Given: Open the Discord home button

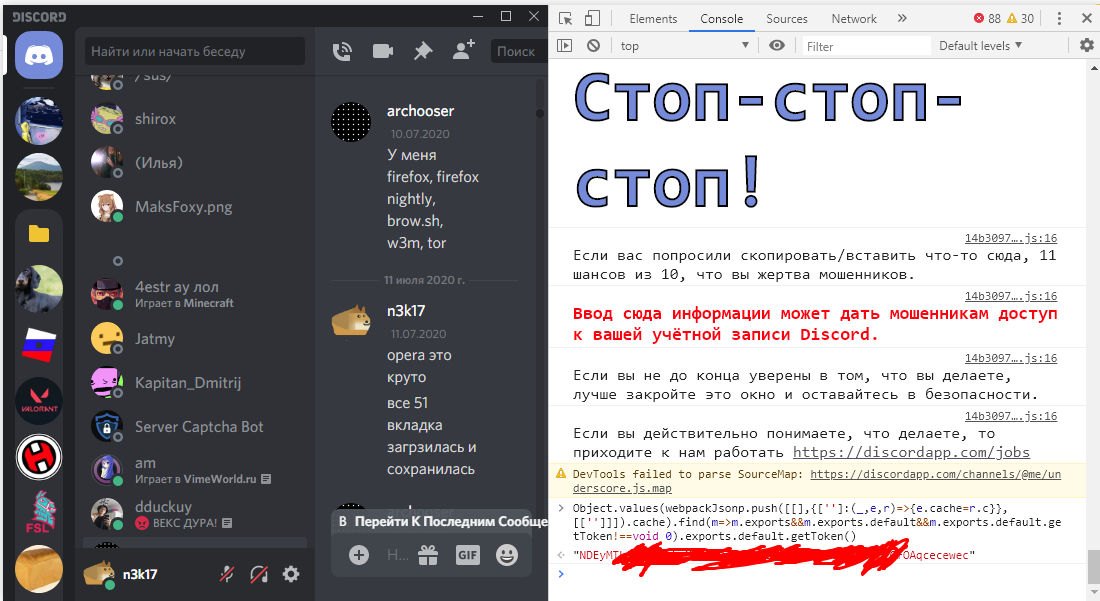Looking at the screenshot, I should coord(39,55).
